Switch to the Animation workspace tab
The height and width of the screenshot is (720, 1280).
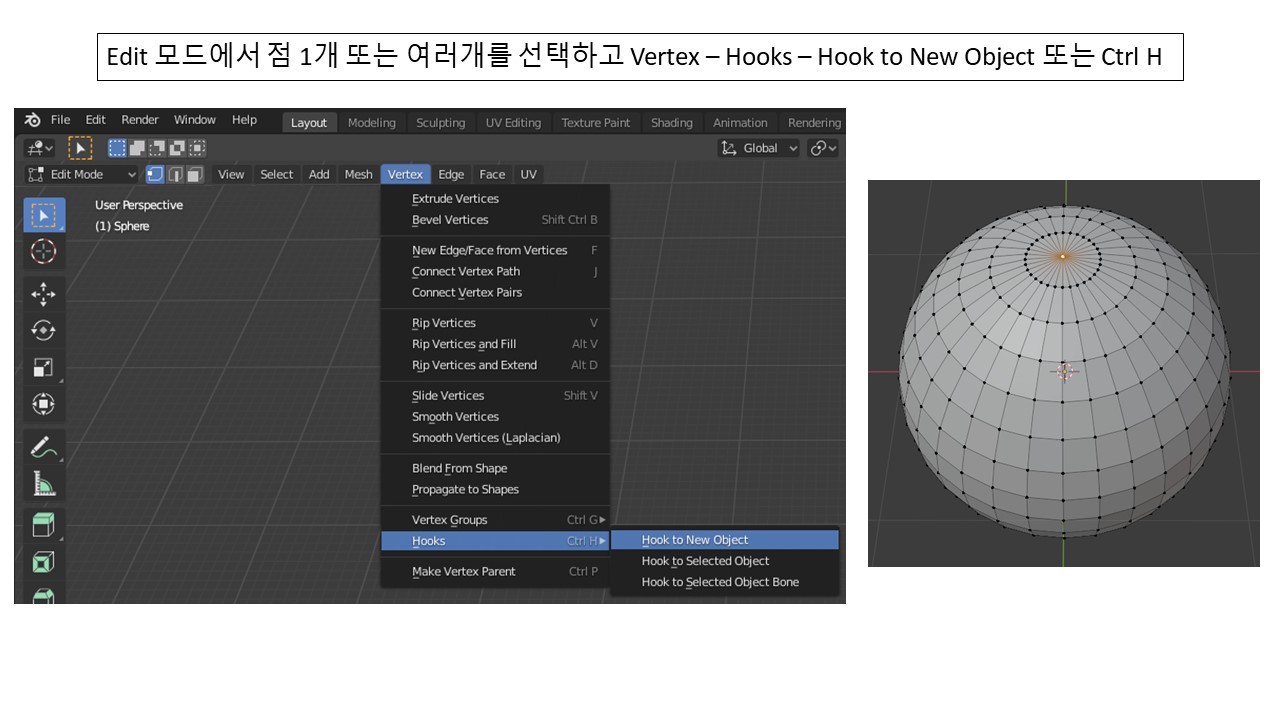tap(740, 123)
